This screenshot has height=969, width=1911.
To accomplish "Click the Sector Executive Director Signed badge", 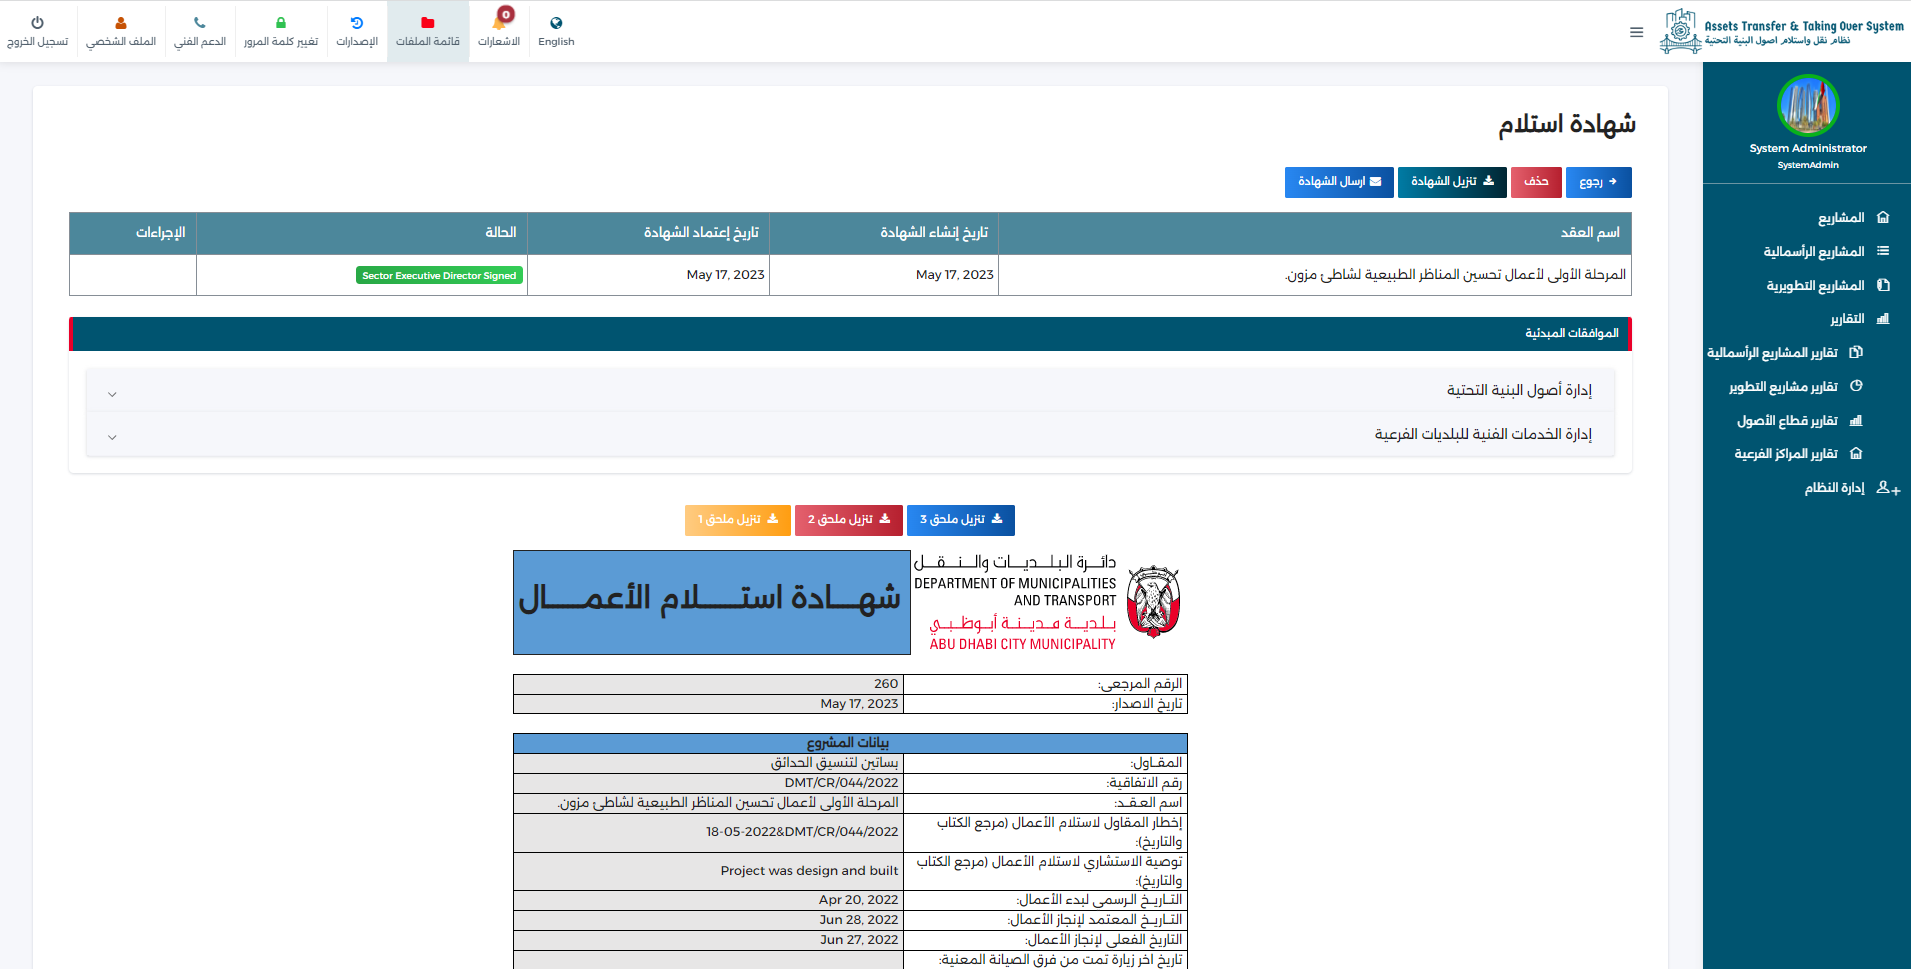I will (439, 275).
